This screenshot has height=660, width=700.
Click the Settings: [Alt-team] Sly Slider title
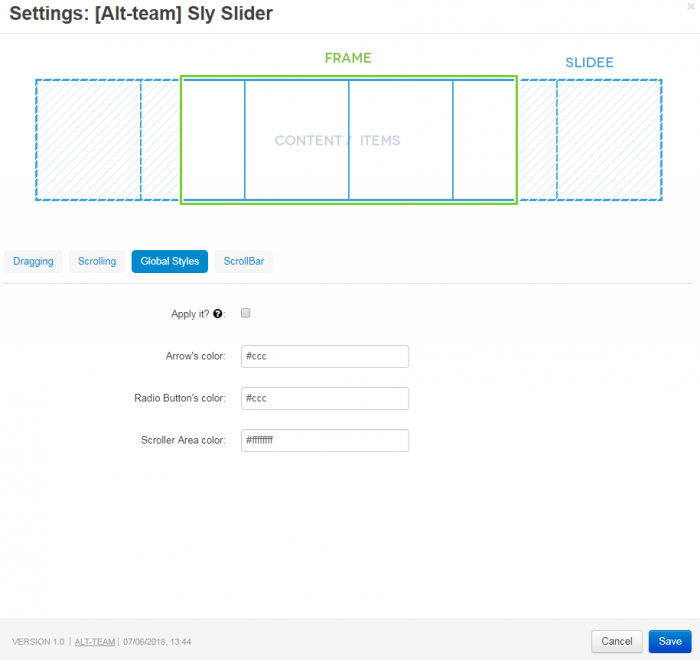tap(141, 13)
